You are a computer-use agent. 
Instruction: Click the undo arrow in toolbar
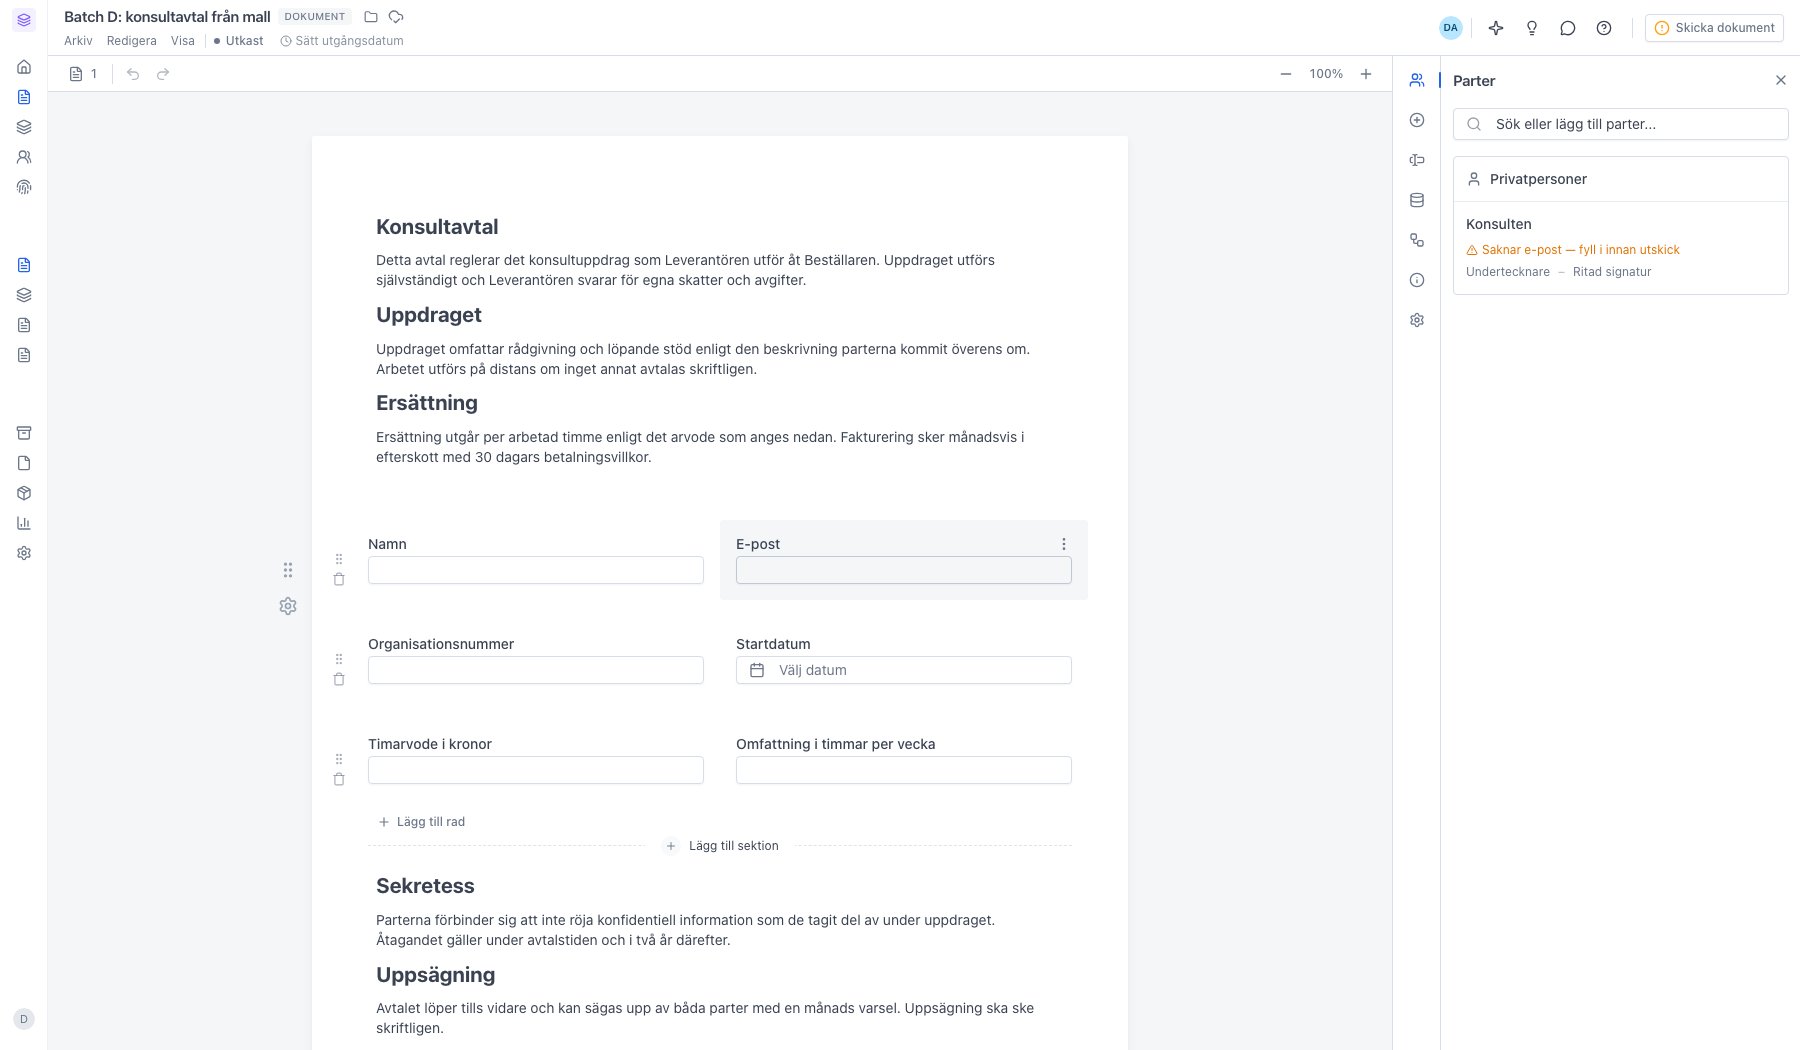tap(133, 74)
